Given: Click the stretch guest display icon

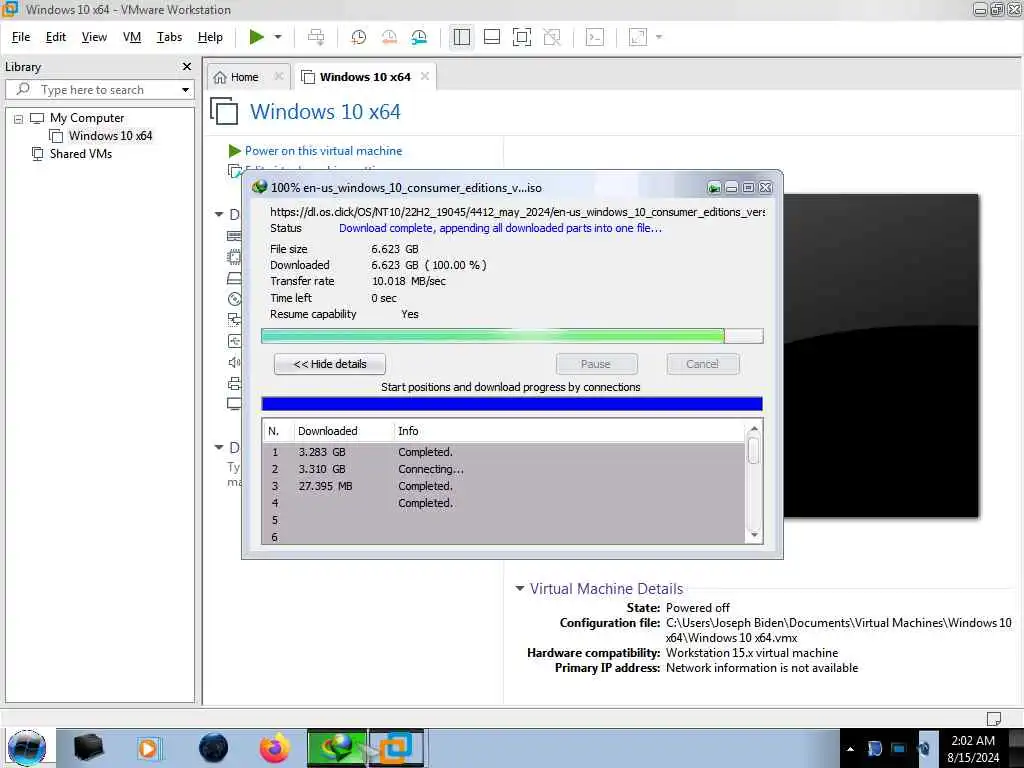Looking at the screenshot, I should click(x=638, y=37).
